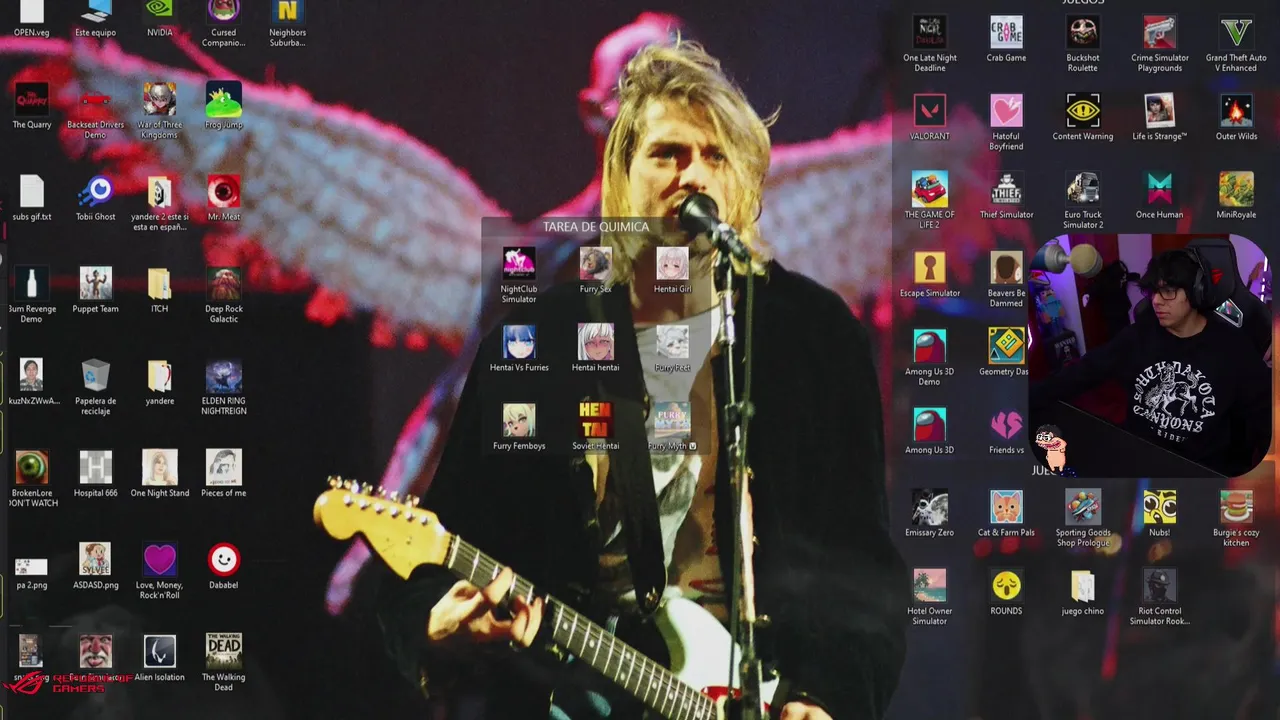Launch The Quarry shortcut

point(31,101)
